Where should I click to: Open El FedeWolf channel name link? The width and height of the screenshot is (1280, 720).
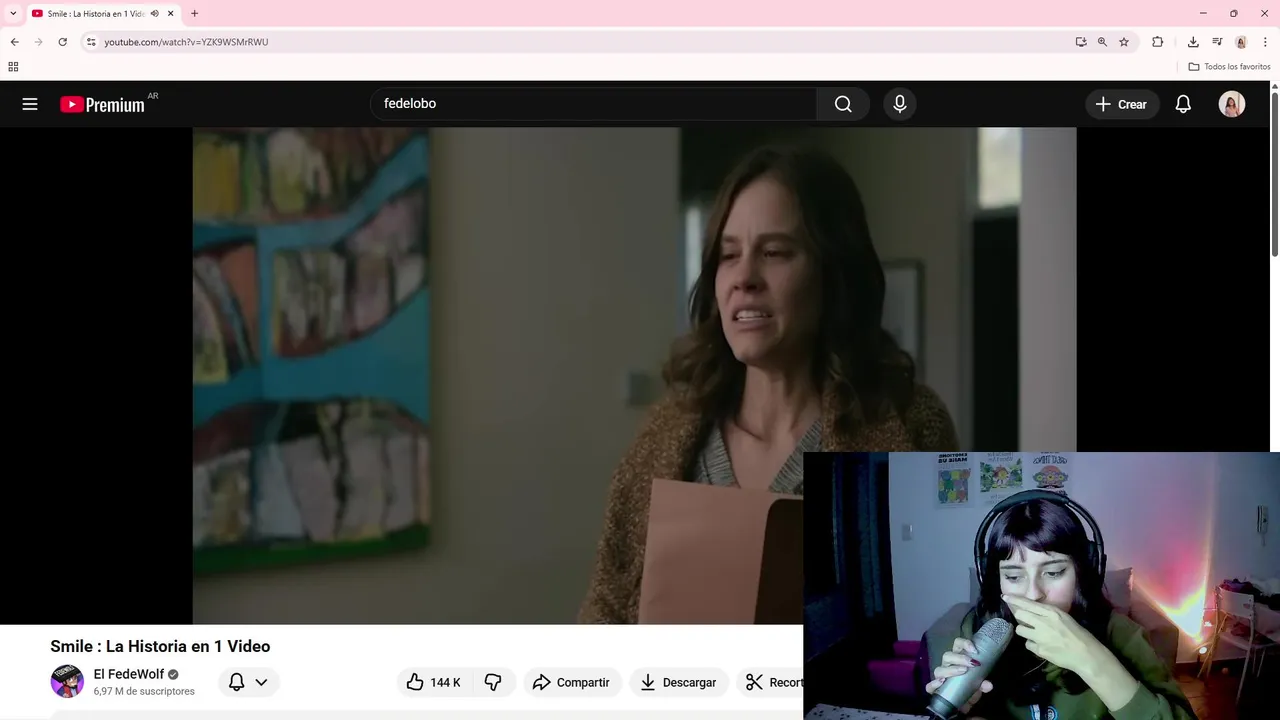[129, 674]
